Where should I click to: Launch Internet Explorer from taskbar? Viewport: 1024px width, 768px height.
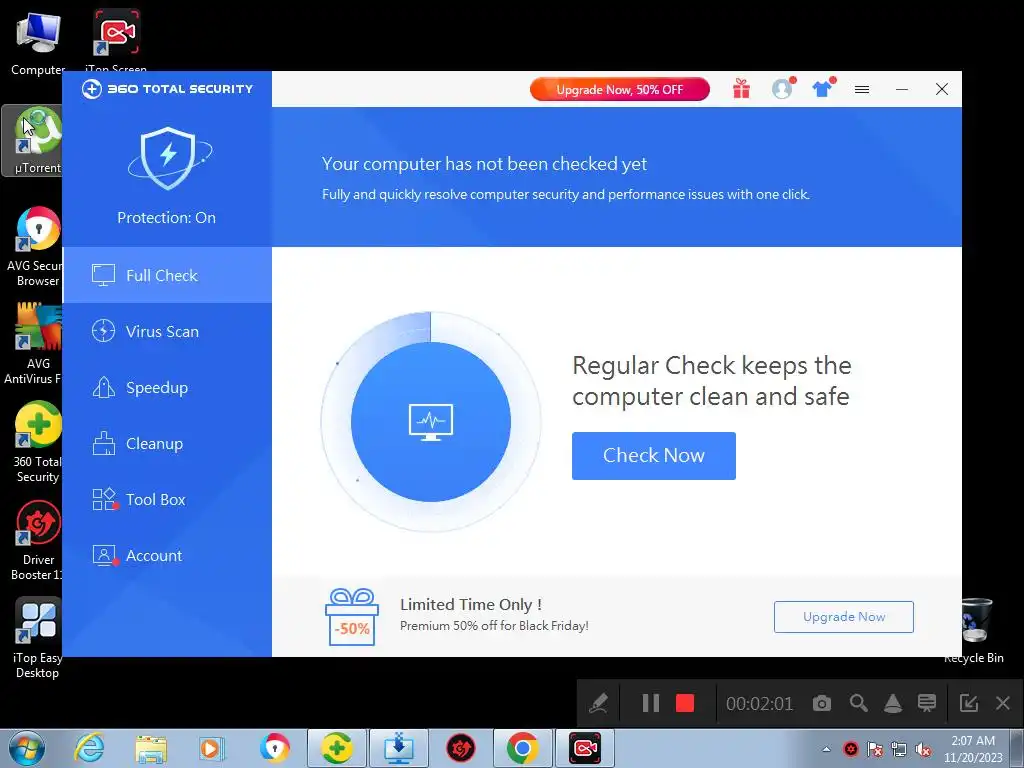point(89,748)
